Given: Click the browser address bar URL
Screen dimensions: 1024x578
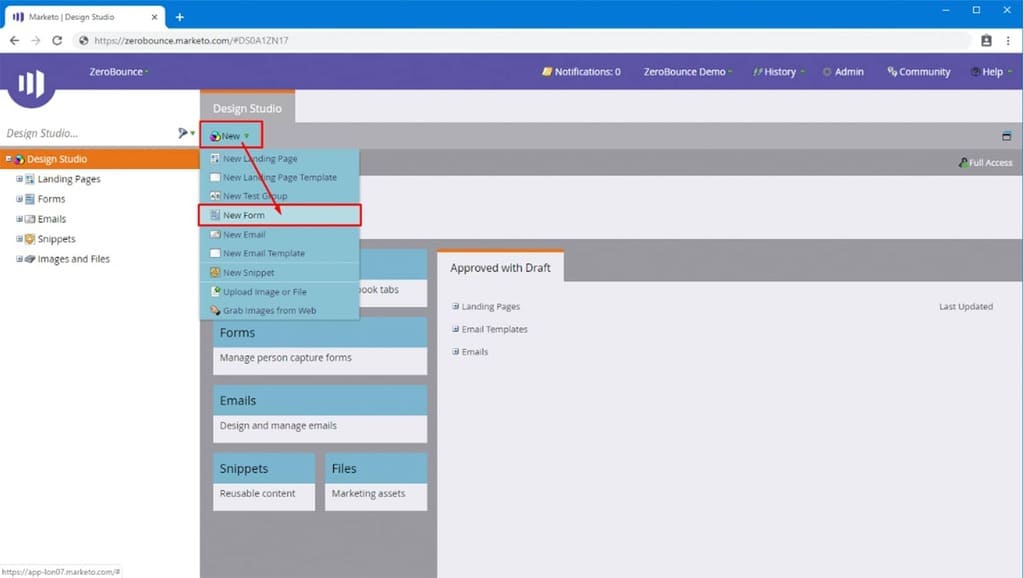Looking at the screenshot, I should click(191, 40).
